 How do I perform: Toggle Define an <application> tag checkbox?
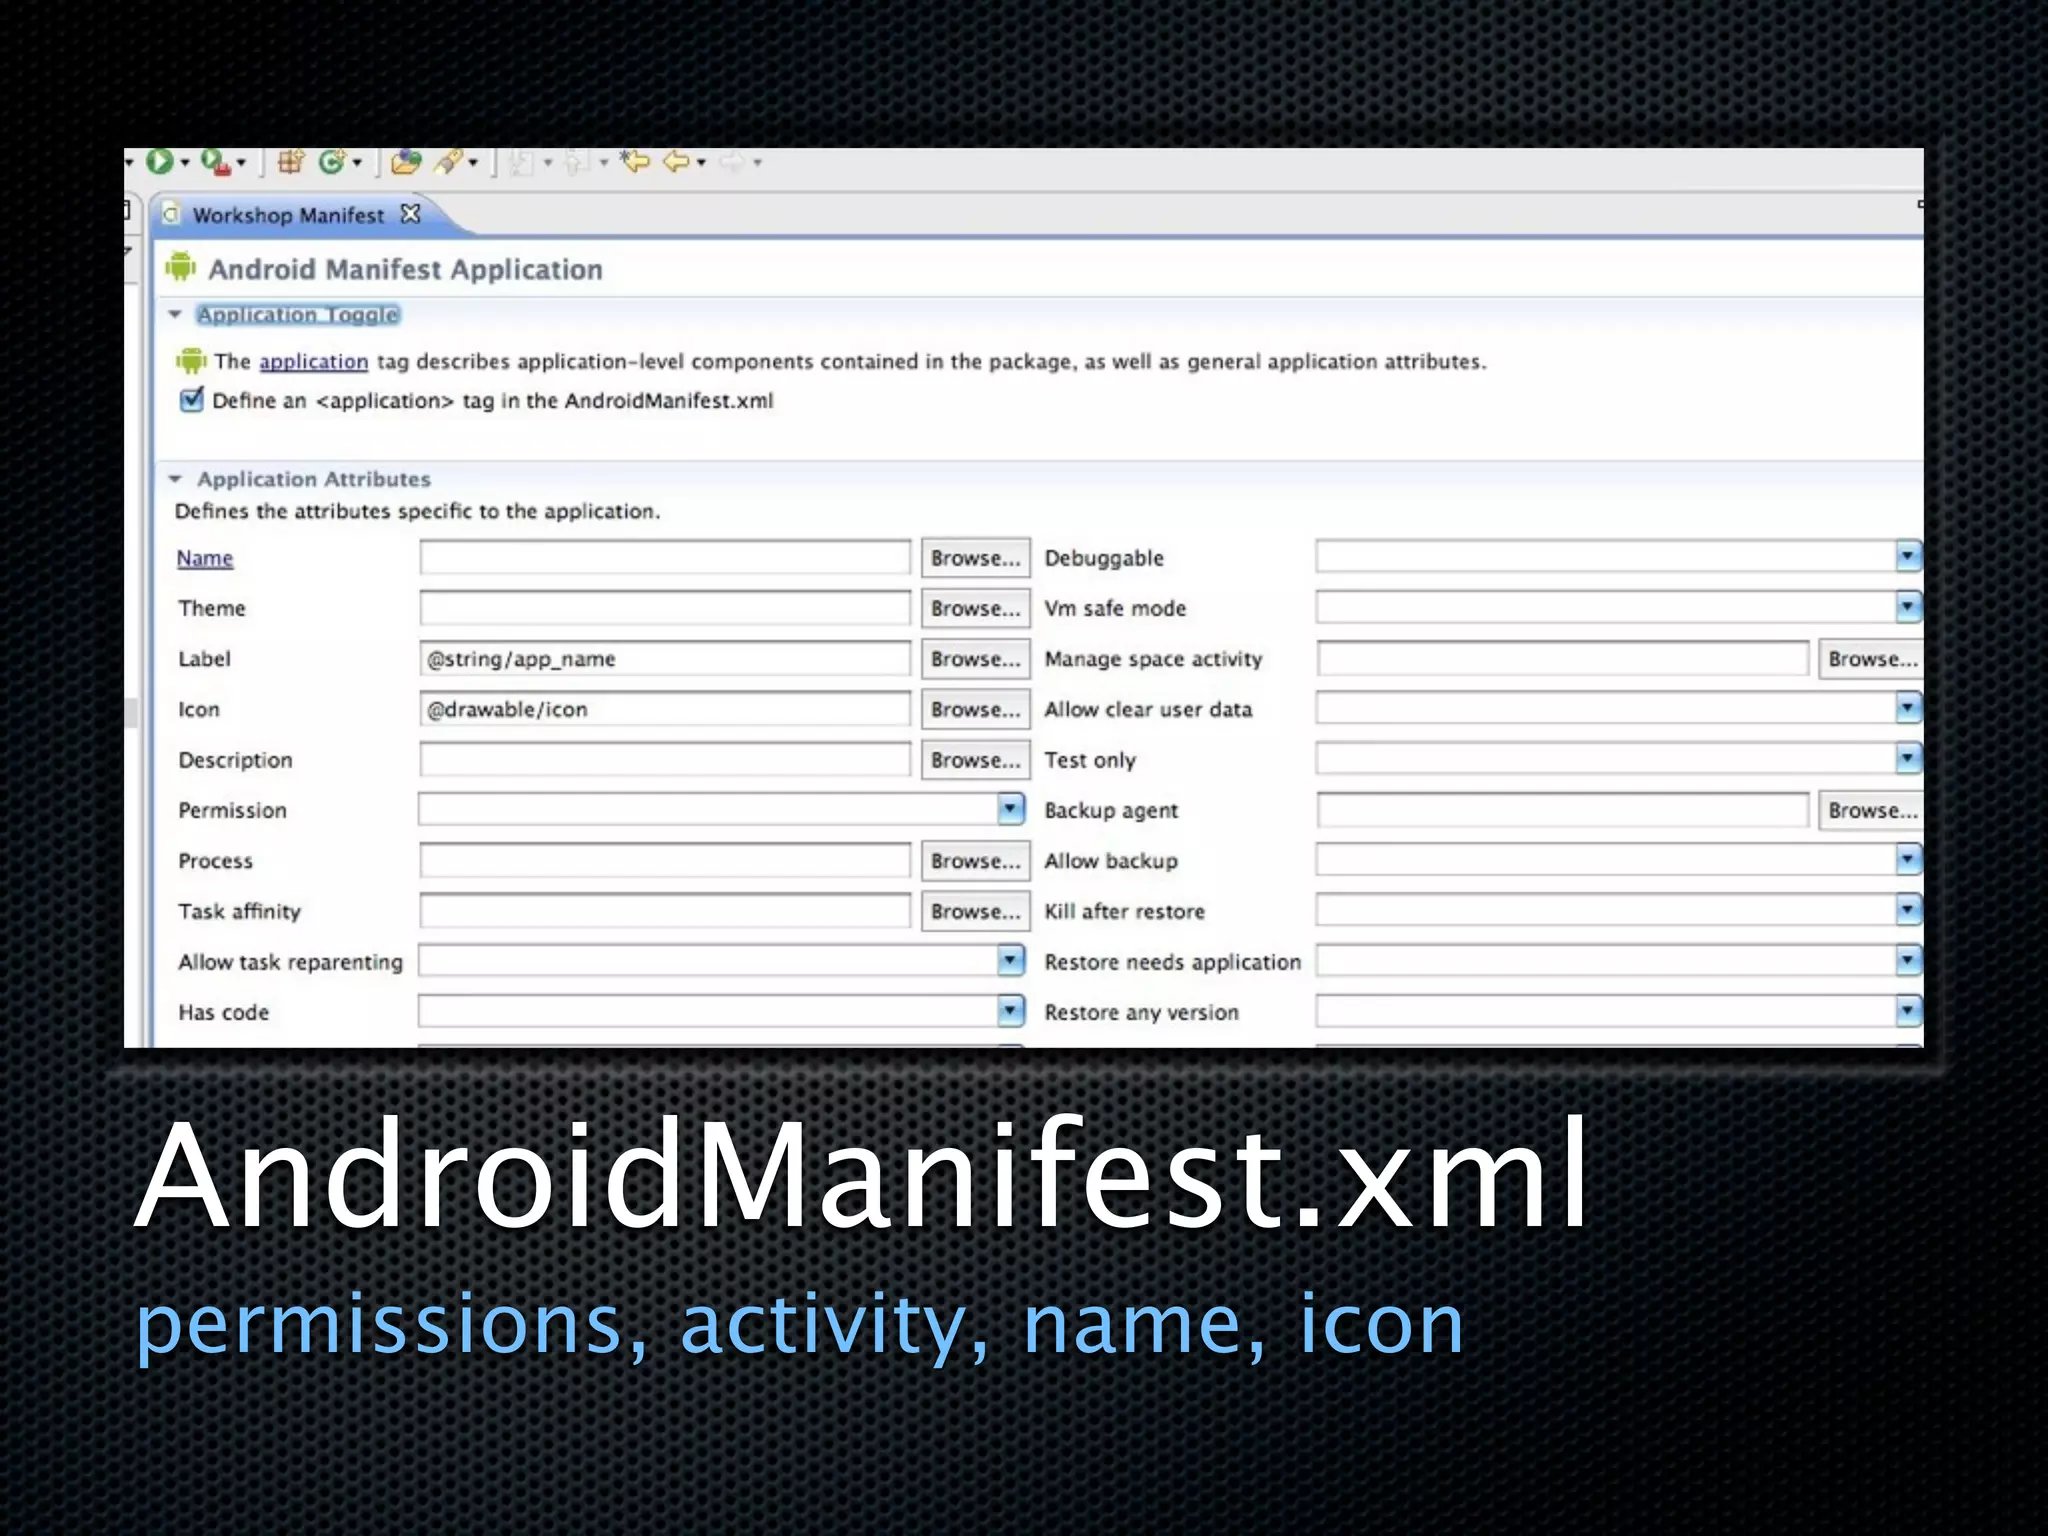[x=191, y=400]
